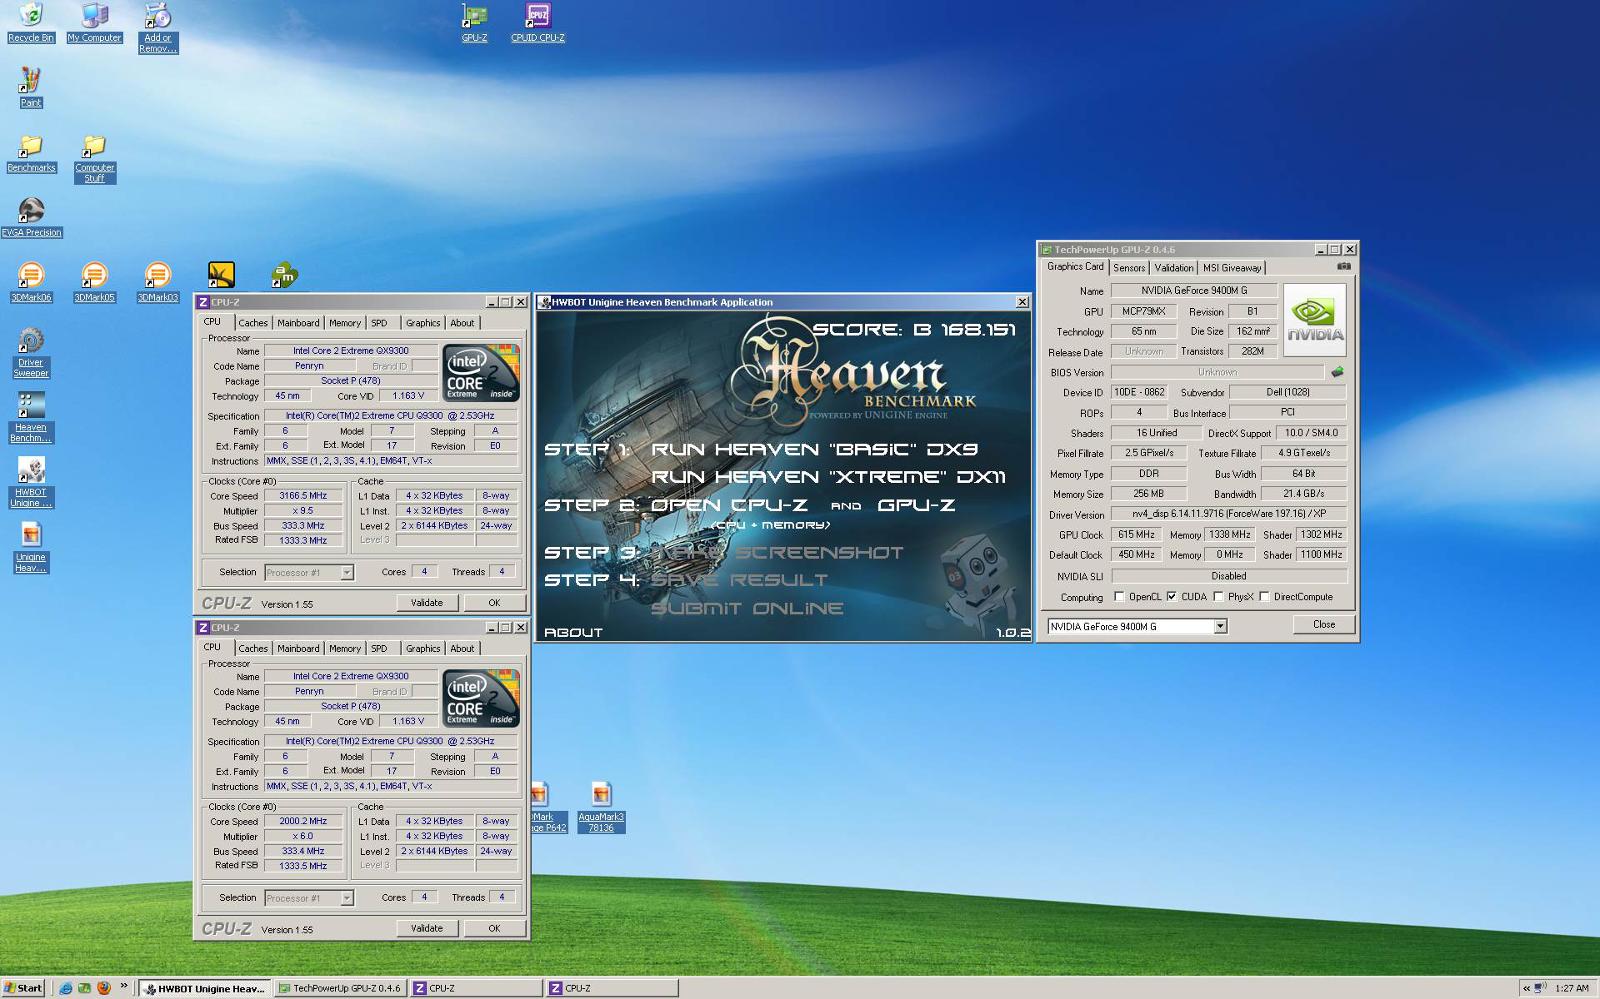
Task: Switch to TechPowerUp GPU-Z taskbar item
Action: (339, 988)
